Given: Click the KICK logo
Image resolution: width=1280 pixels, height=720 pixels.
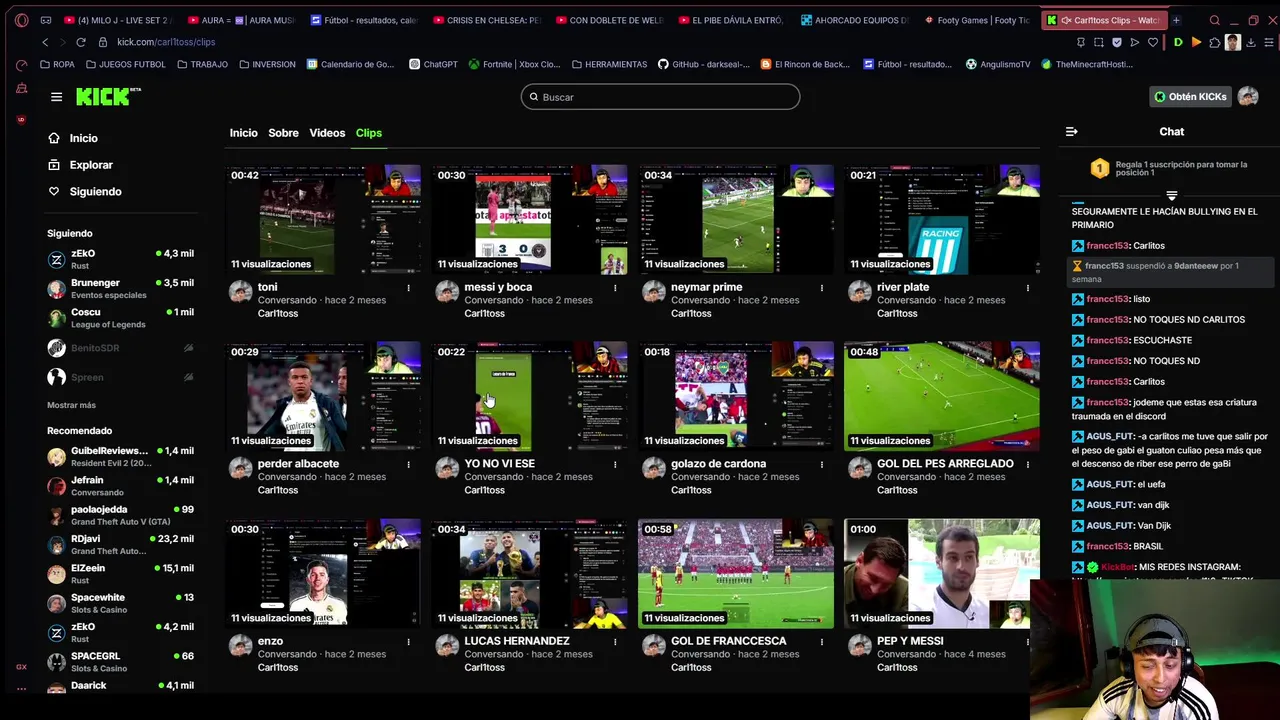Looking at the screenshot, I should (108, 96).
